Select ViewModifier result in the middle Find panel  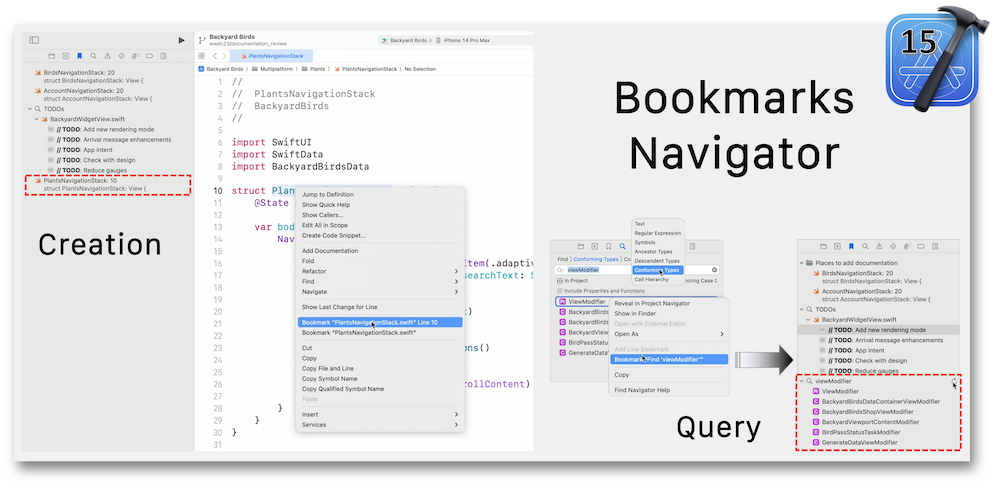tap(583, 302)
